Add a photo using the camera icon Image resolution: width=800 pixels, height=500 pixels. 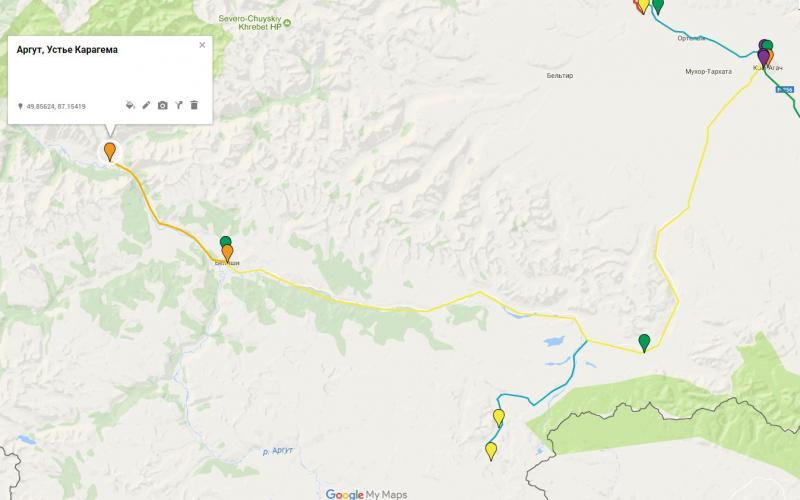(x=162, y=106)
